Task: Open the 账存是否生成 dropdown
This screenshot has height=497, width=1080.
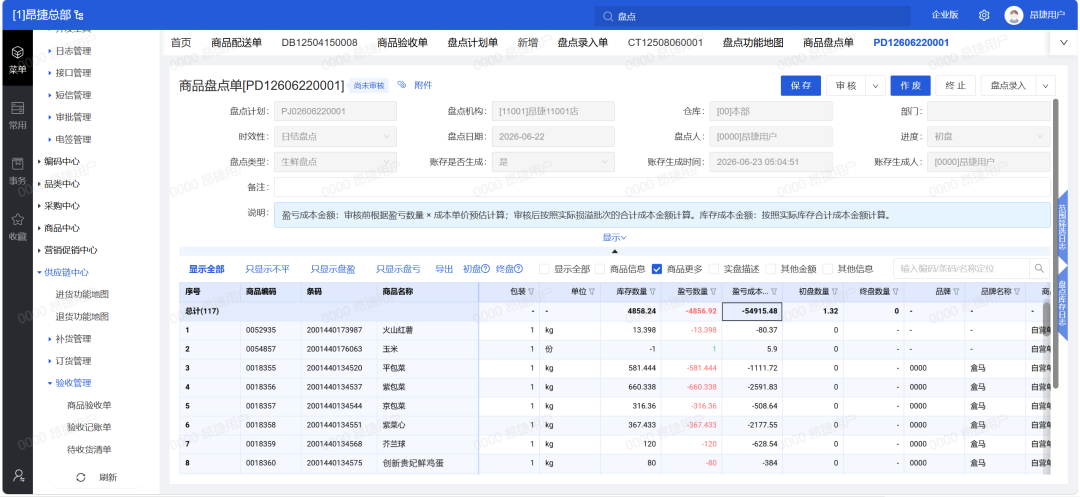Action: click(553, 162)
